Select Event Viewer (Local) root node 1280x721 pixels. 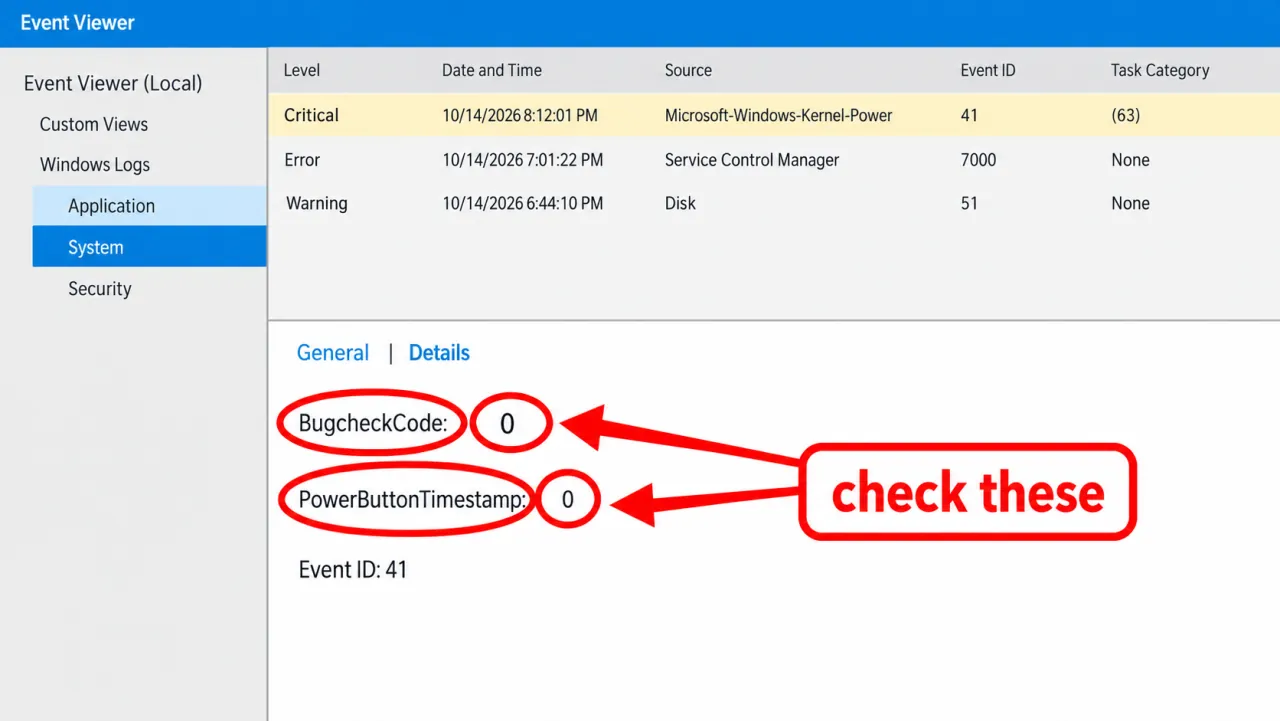[x=113, y=83]
